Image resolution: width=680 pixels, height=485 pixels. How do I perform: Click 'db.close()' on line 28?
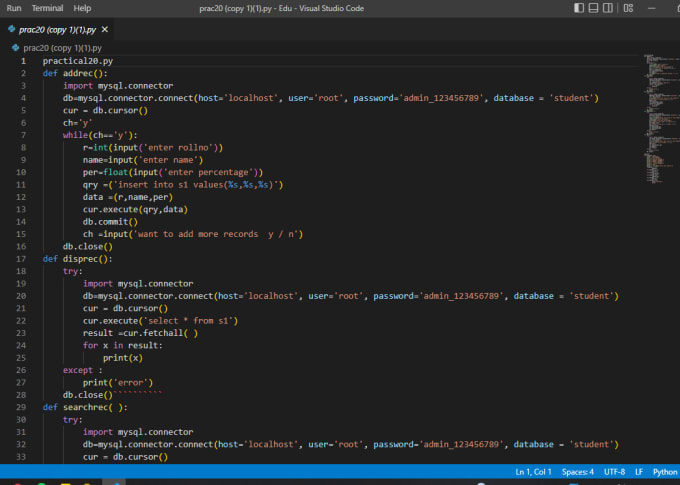(x=88, y=395)
